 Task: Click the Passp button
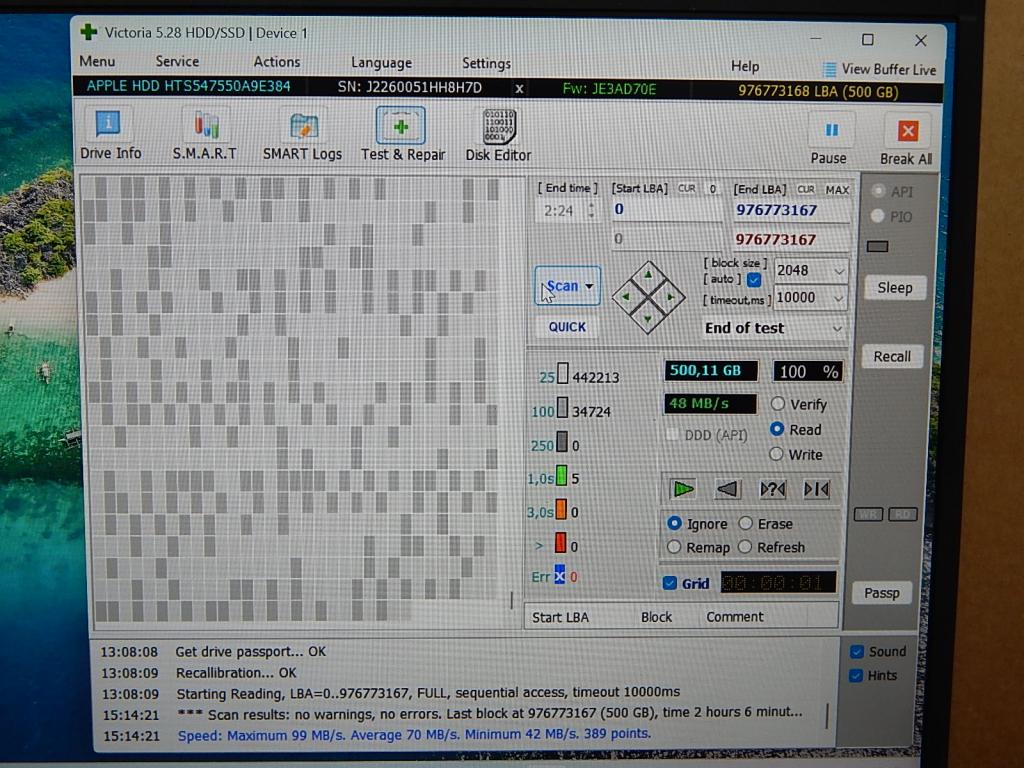coord(881,593)
